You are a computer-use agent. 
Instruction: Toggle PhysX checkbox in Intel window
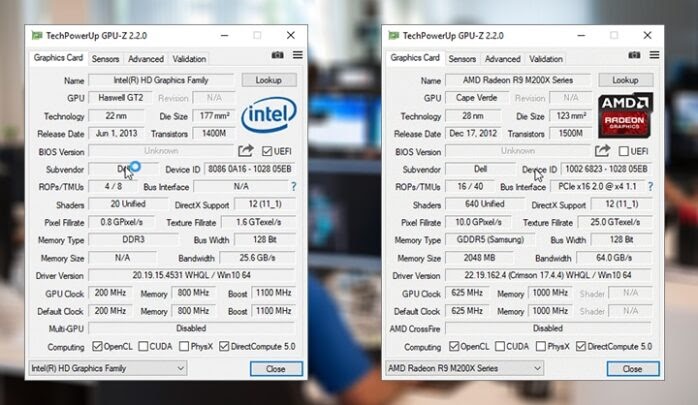click(184, 346)
